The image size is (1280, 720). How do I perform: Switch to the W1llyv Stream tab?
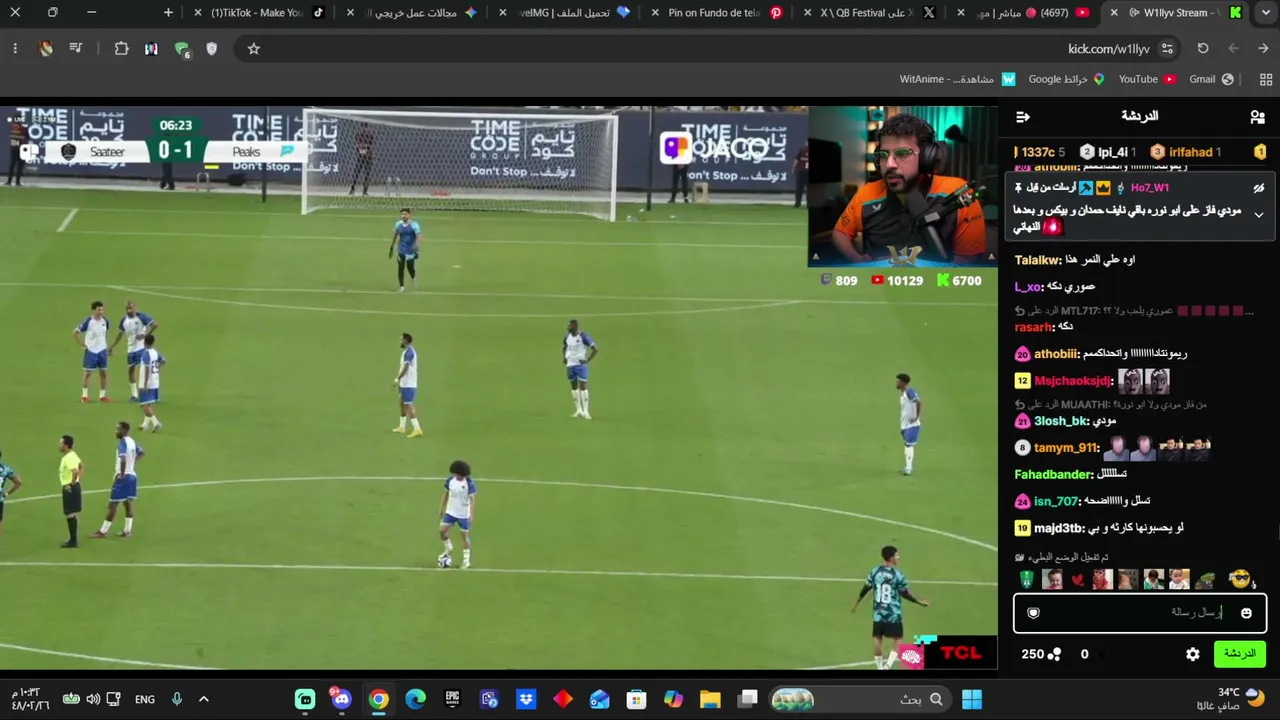(1175, 13)
